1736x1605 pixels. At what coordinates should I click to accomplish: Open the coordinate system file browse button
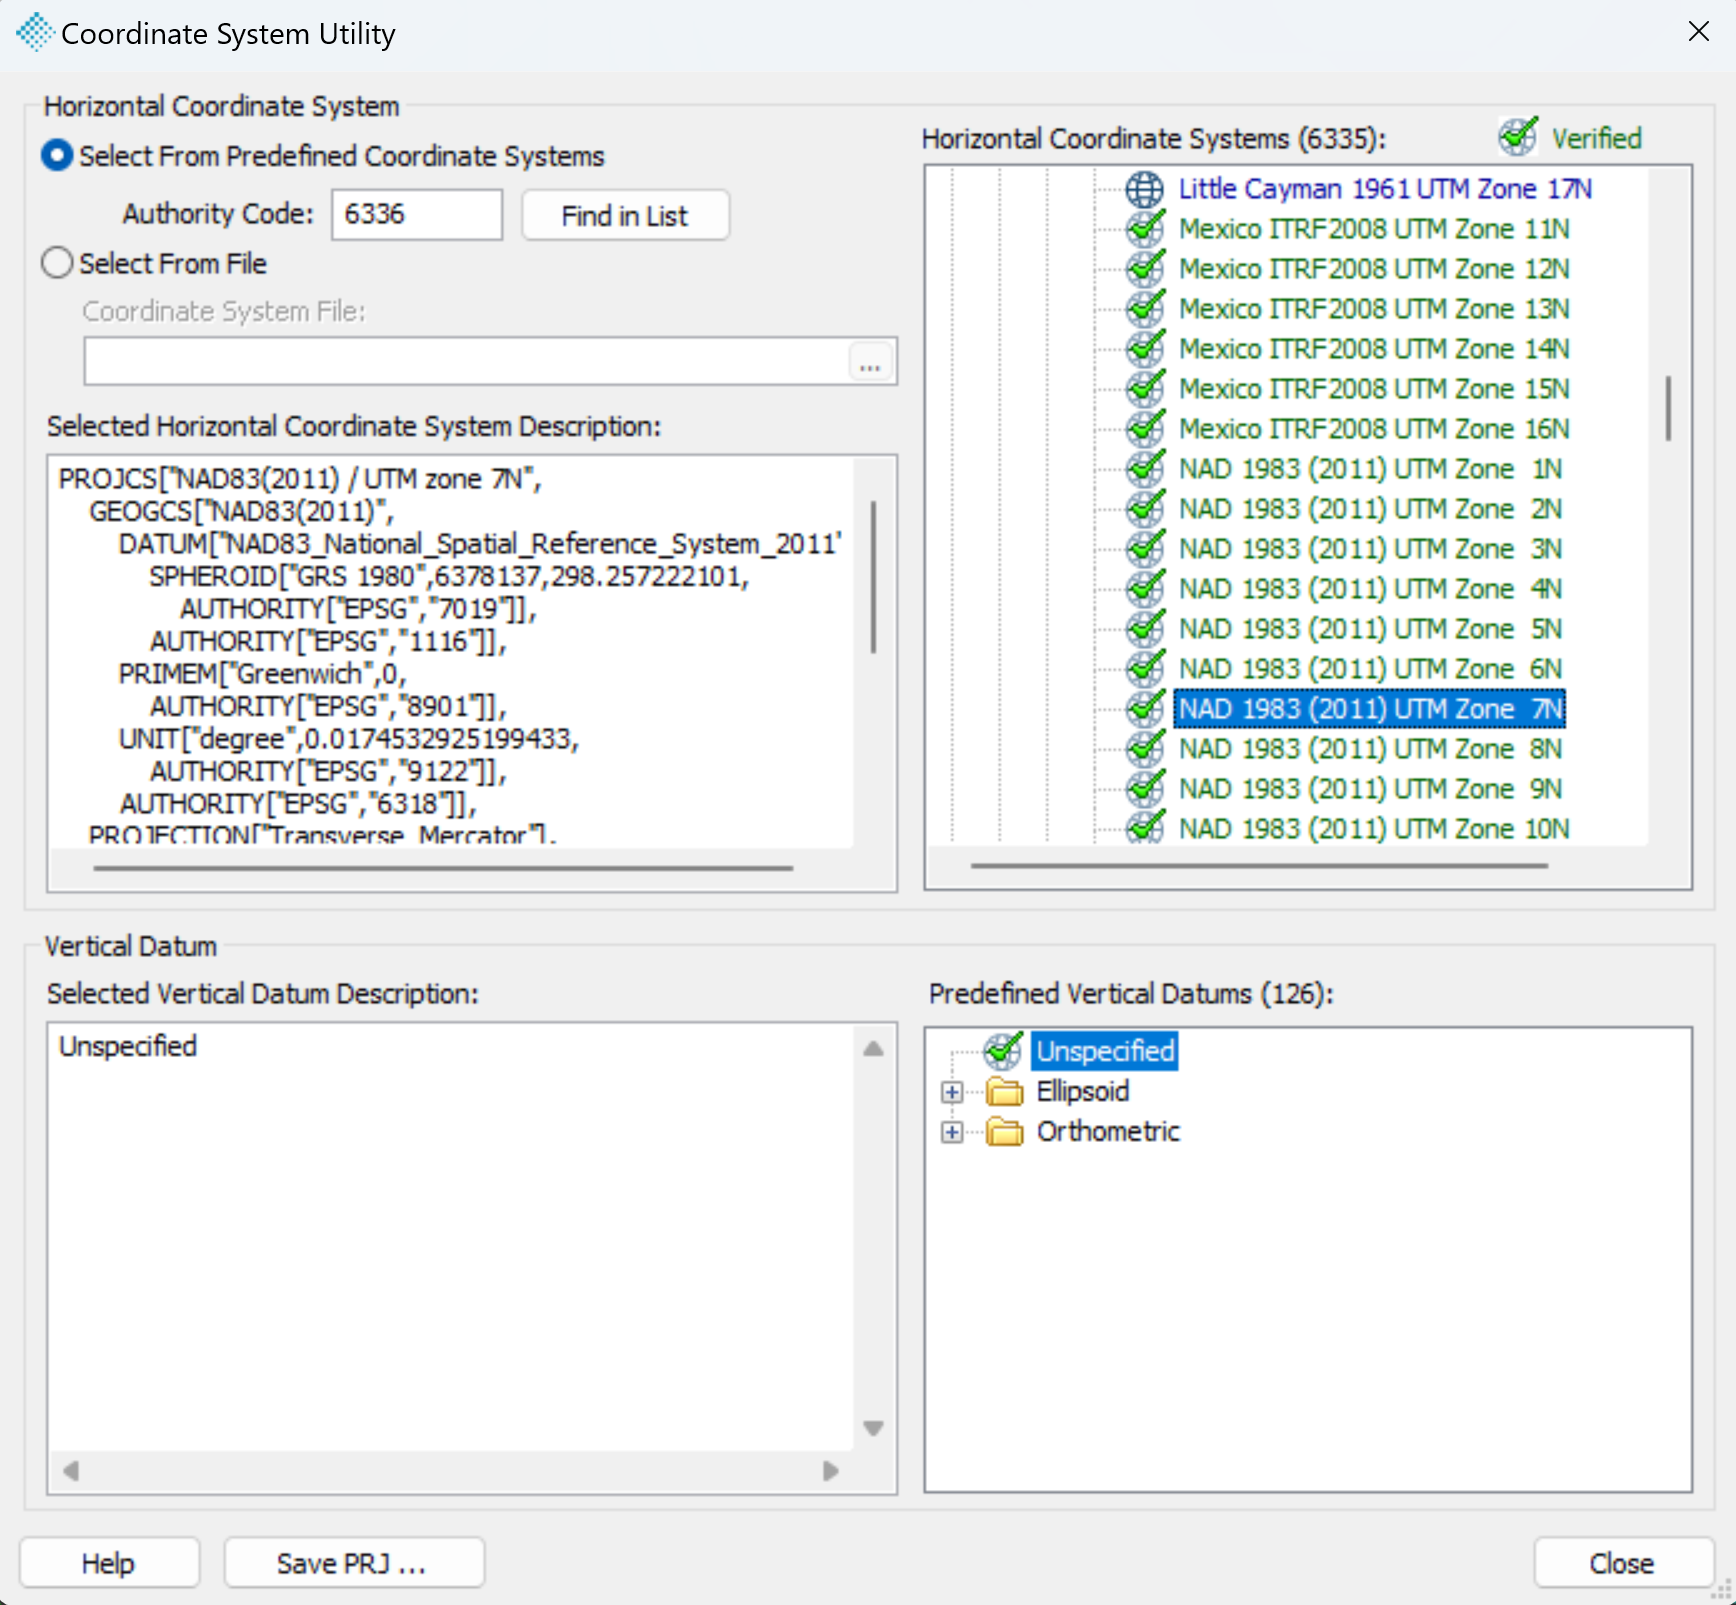tap(870, 362)
